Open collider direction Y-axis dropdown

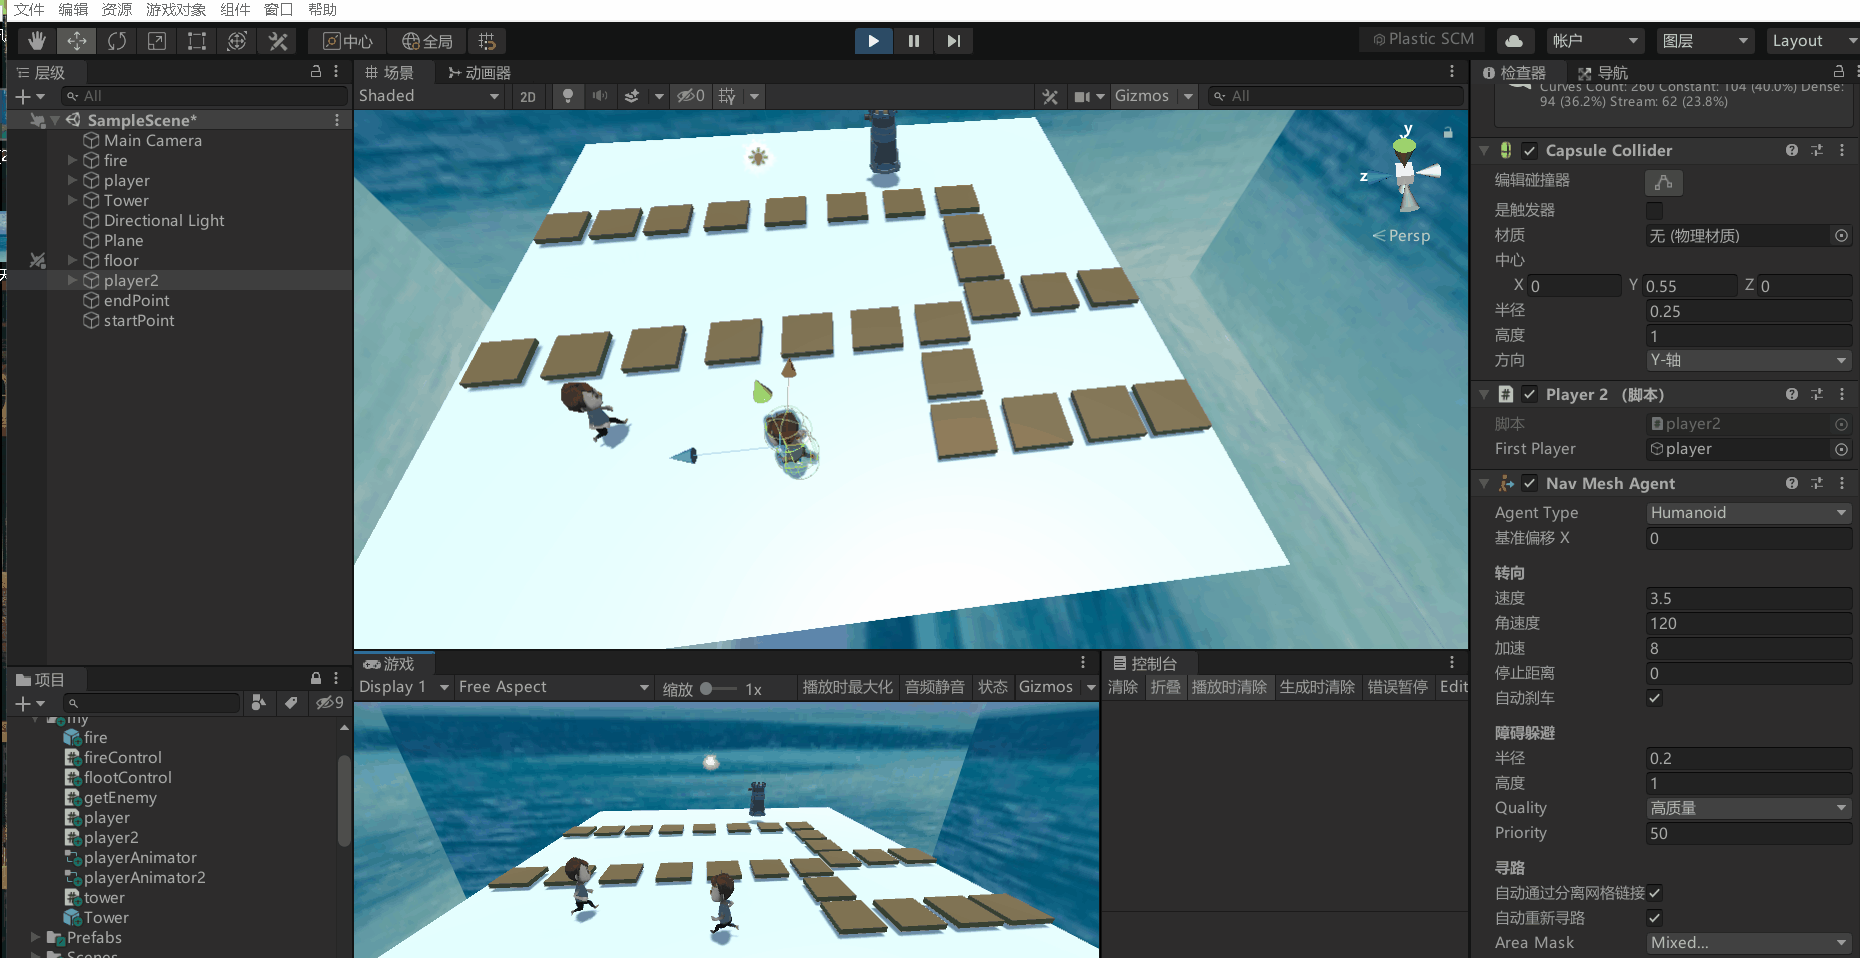(1749, 360)
